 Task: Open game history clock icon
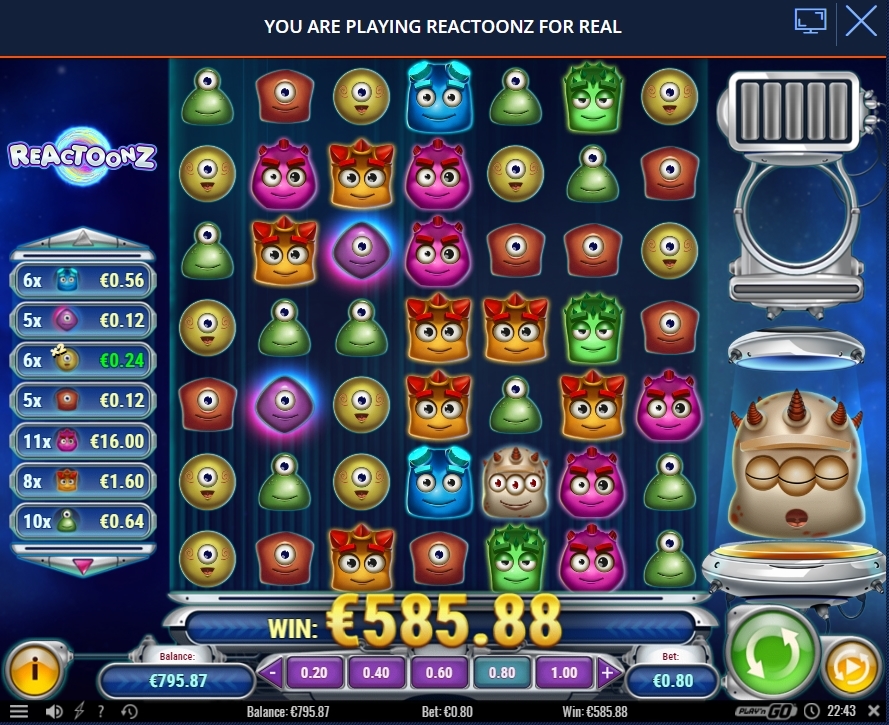tap(129, 711)
